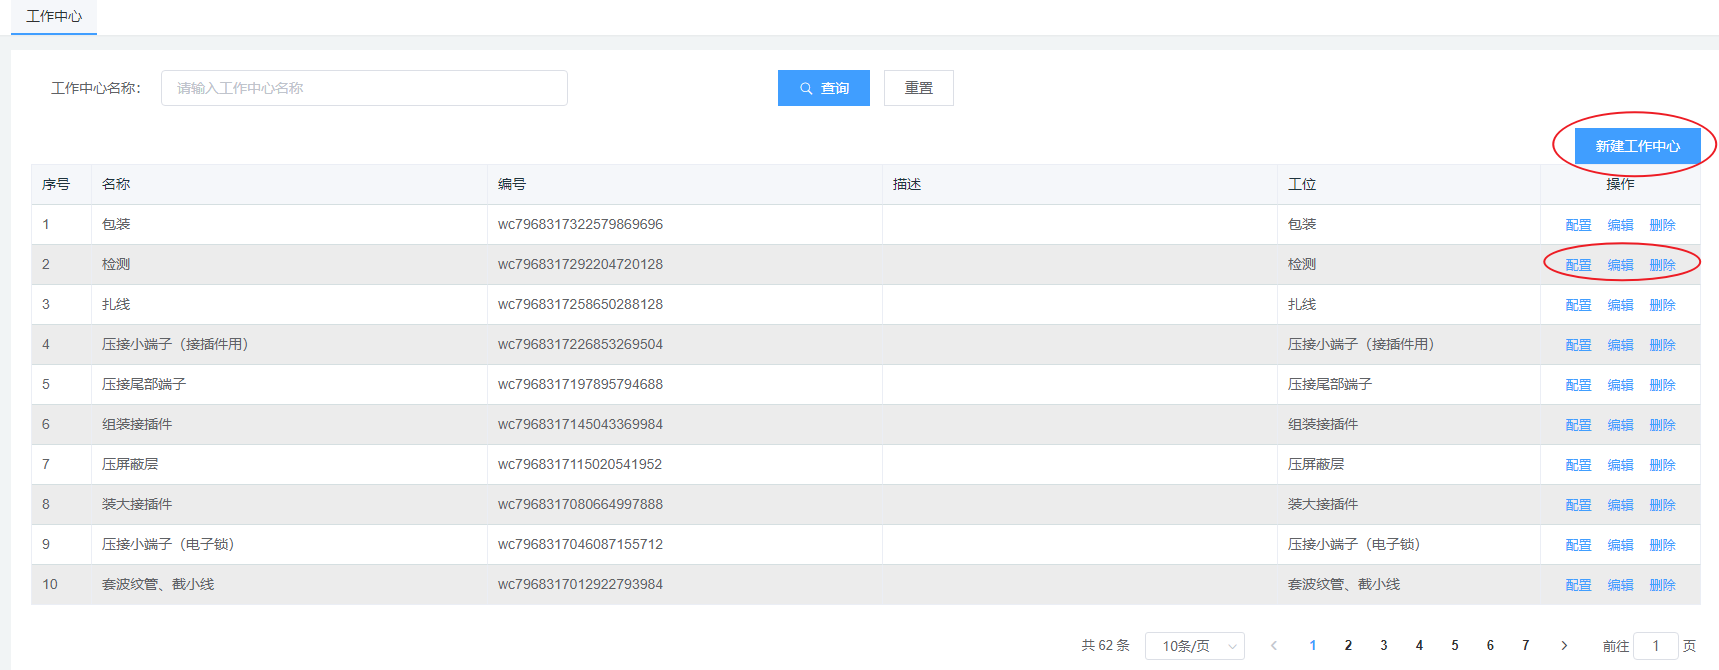
Task: Delete the 扎线 work center
Action: pos(1662,305)
